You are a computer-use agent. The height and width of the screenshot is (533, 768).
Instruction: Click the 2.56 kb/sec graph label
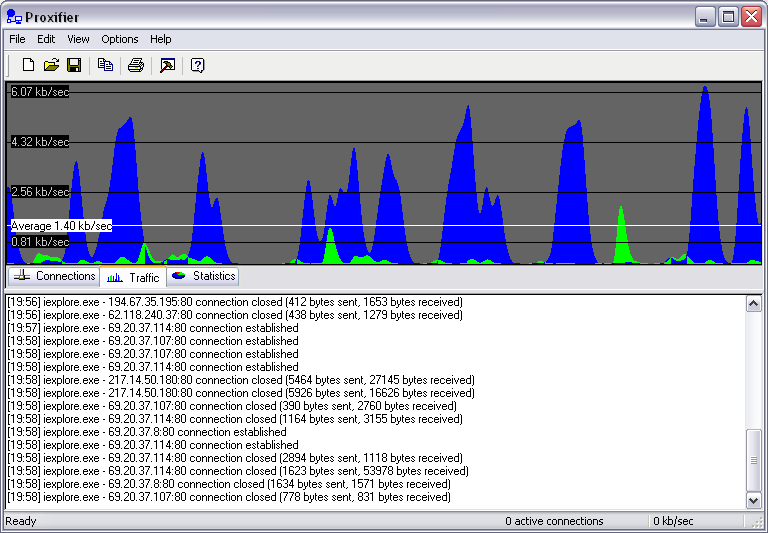40,192
